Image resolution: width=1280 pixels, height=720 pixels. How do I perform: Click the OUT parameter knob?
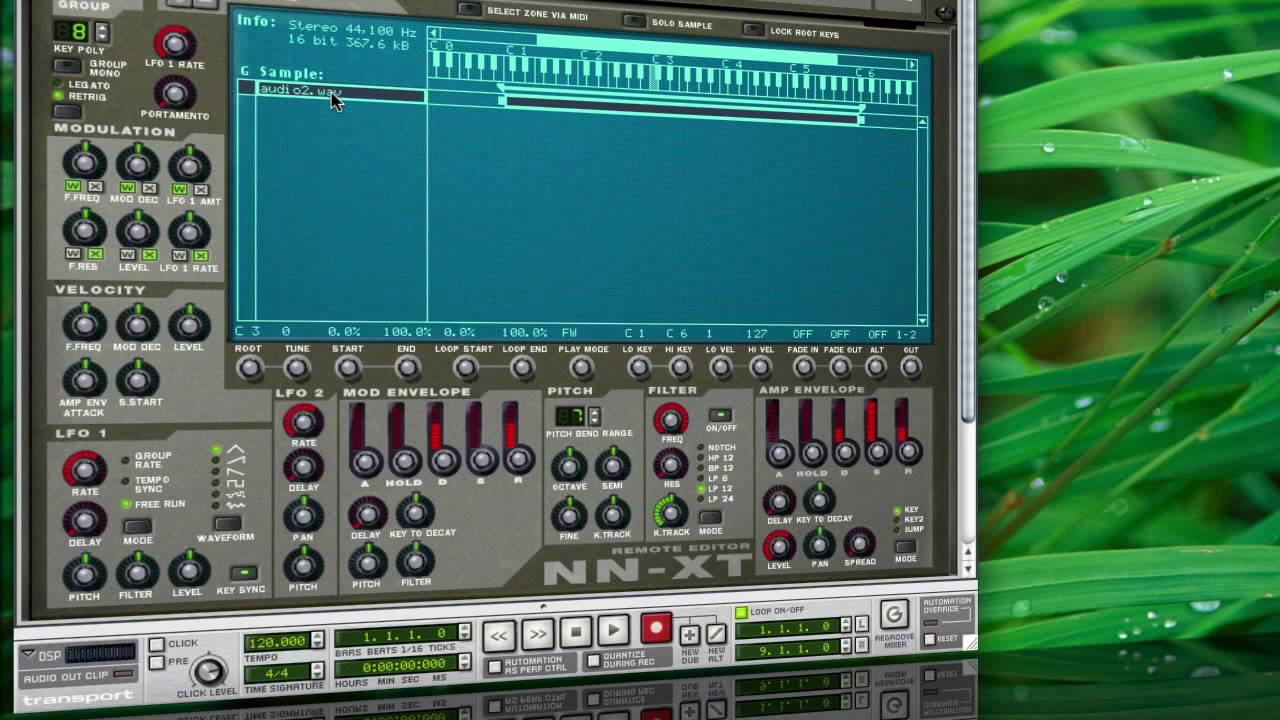point(911,366)
